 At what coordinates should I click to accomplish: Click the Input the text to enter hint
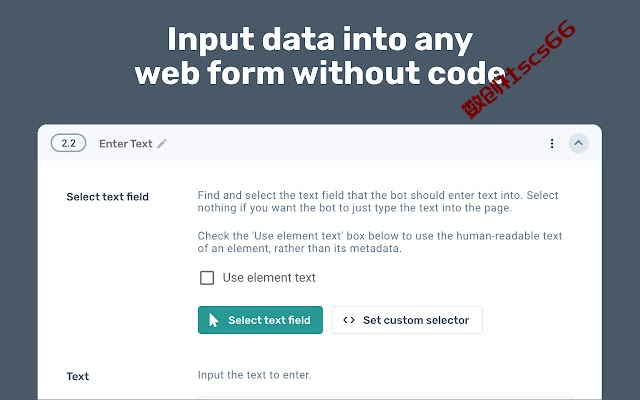click(x=254, y=375)
